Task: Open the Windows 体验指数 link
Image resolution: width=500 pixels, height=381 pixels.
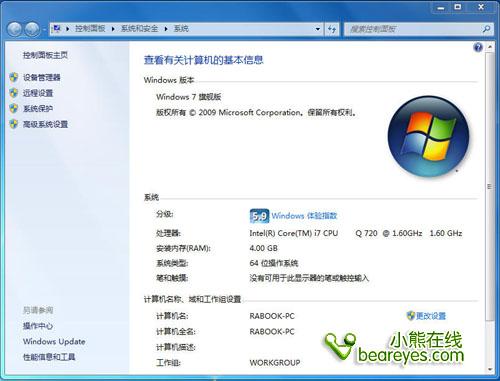Action: [x=304, y=216]
